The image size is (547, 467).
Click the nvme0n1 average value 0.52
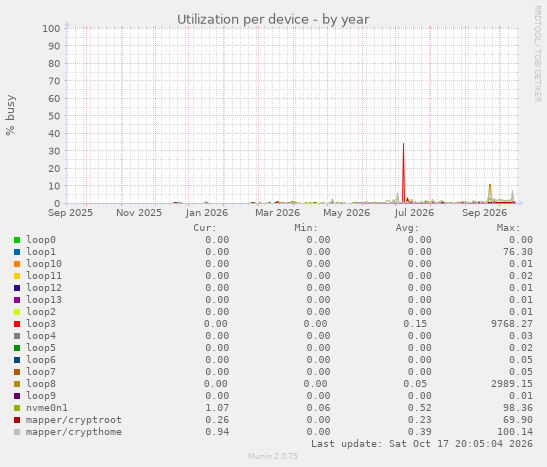420,407
